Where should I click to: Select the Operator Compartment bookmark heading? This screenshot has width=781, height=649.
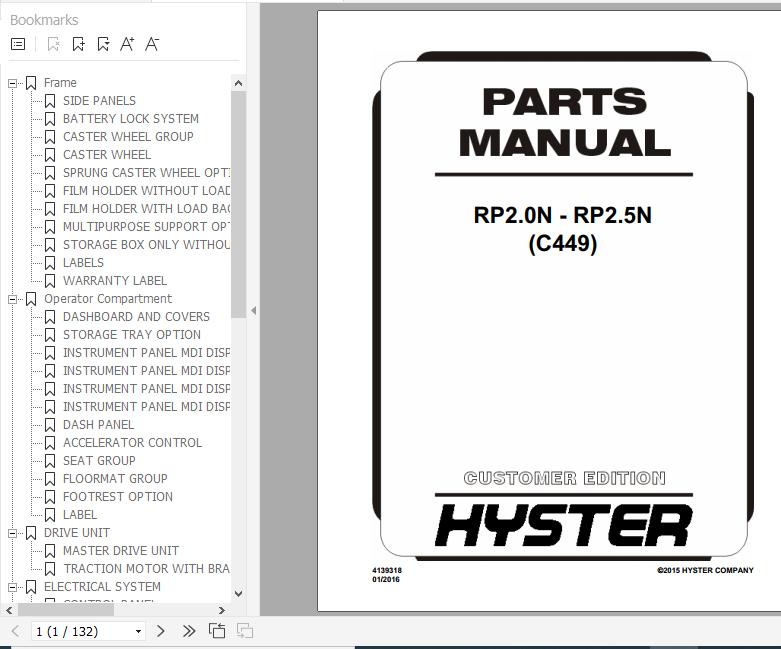coord(108,299)
